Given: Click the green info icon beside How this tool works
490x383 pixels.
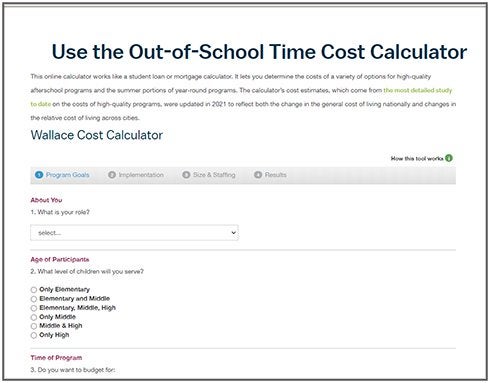Looking at the screenshot, I should 449,158.
